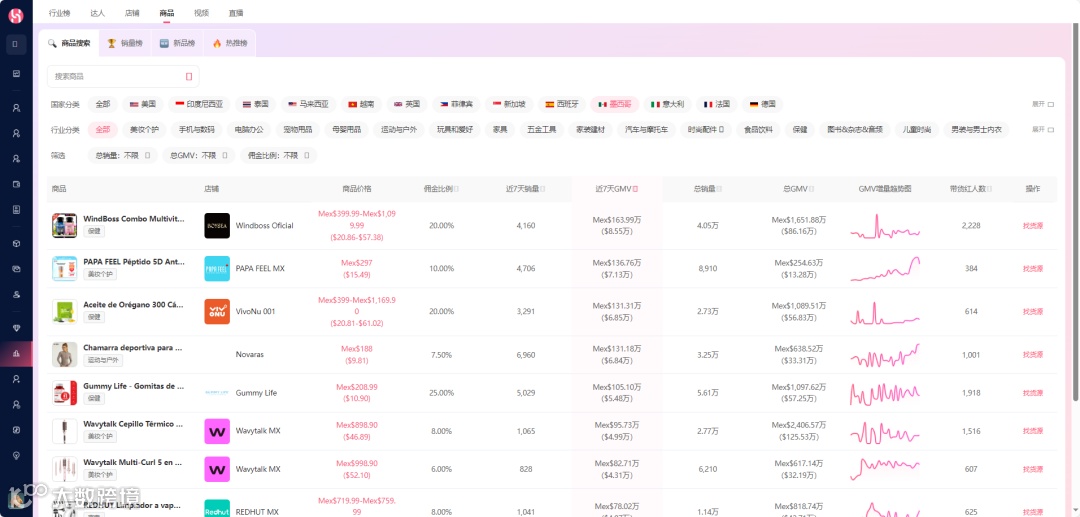Click the Gummy Life store logo
This screenshot has height=517, width=1080.
point(217,393)
